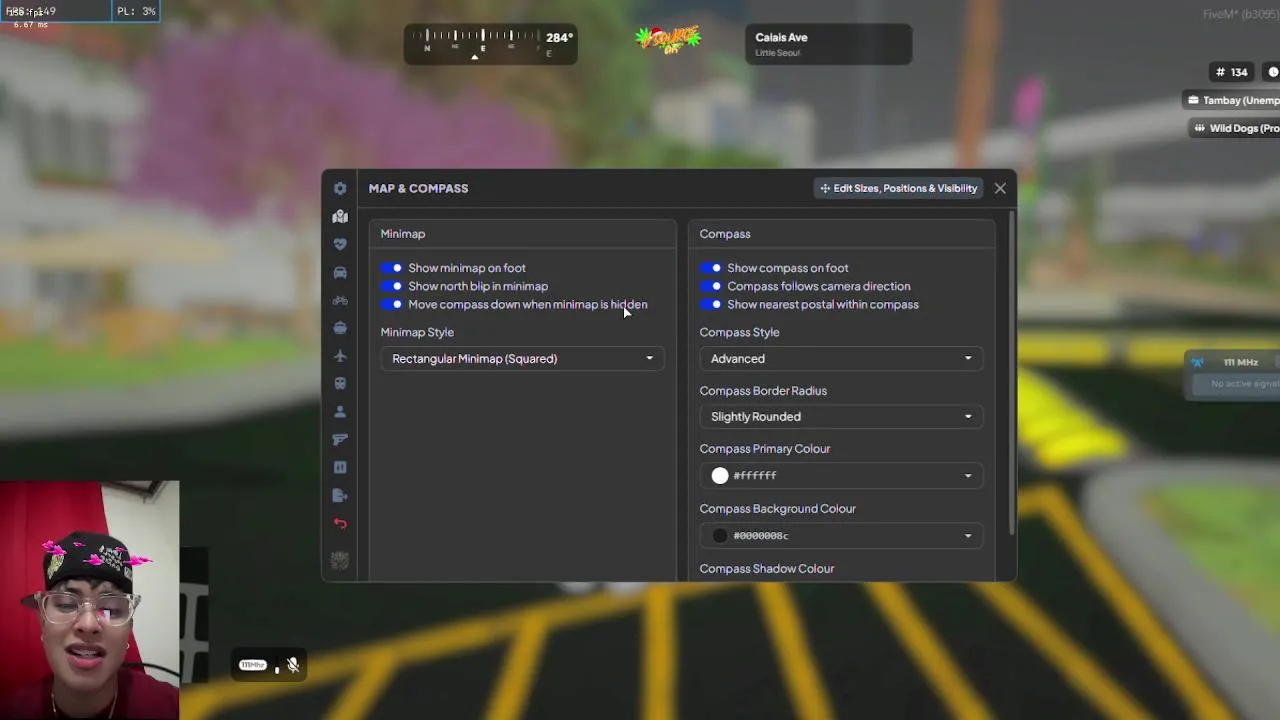Toggle Show compass on foot
Image resolution: width=1280 pixels, height=720 pixels.
coord(712,268)
